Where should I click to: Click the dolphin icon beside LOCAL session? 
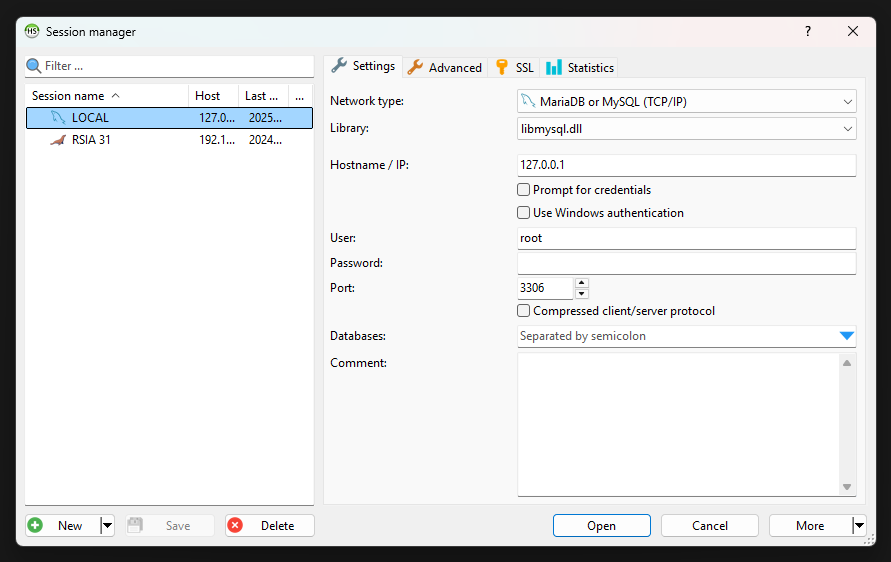(58, 118)
